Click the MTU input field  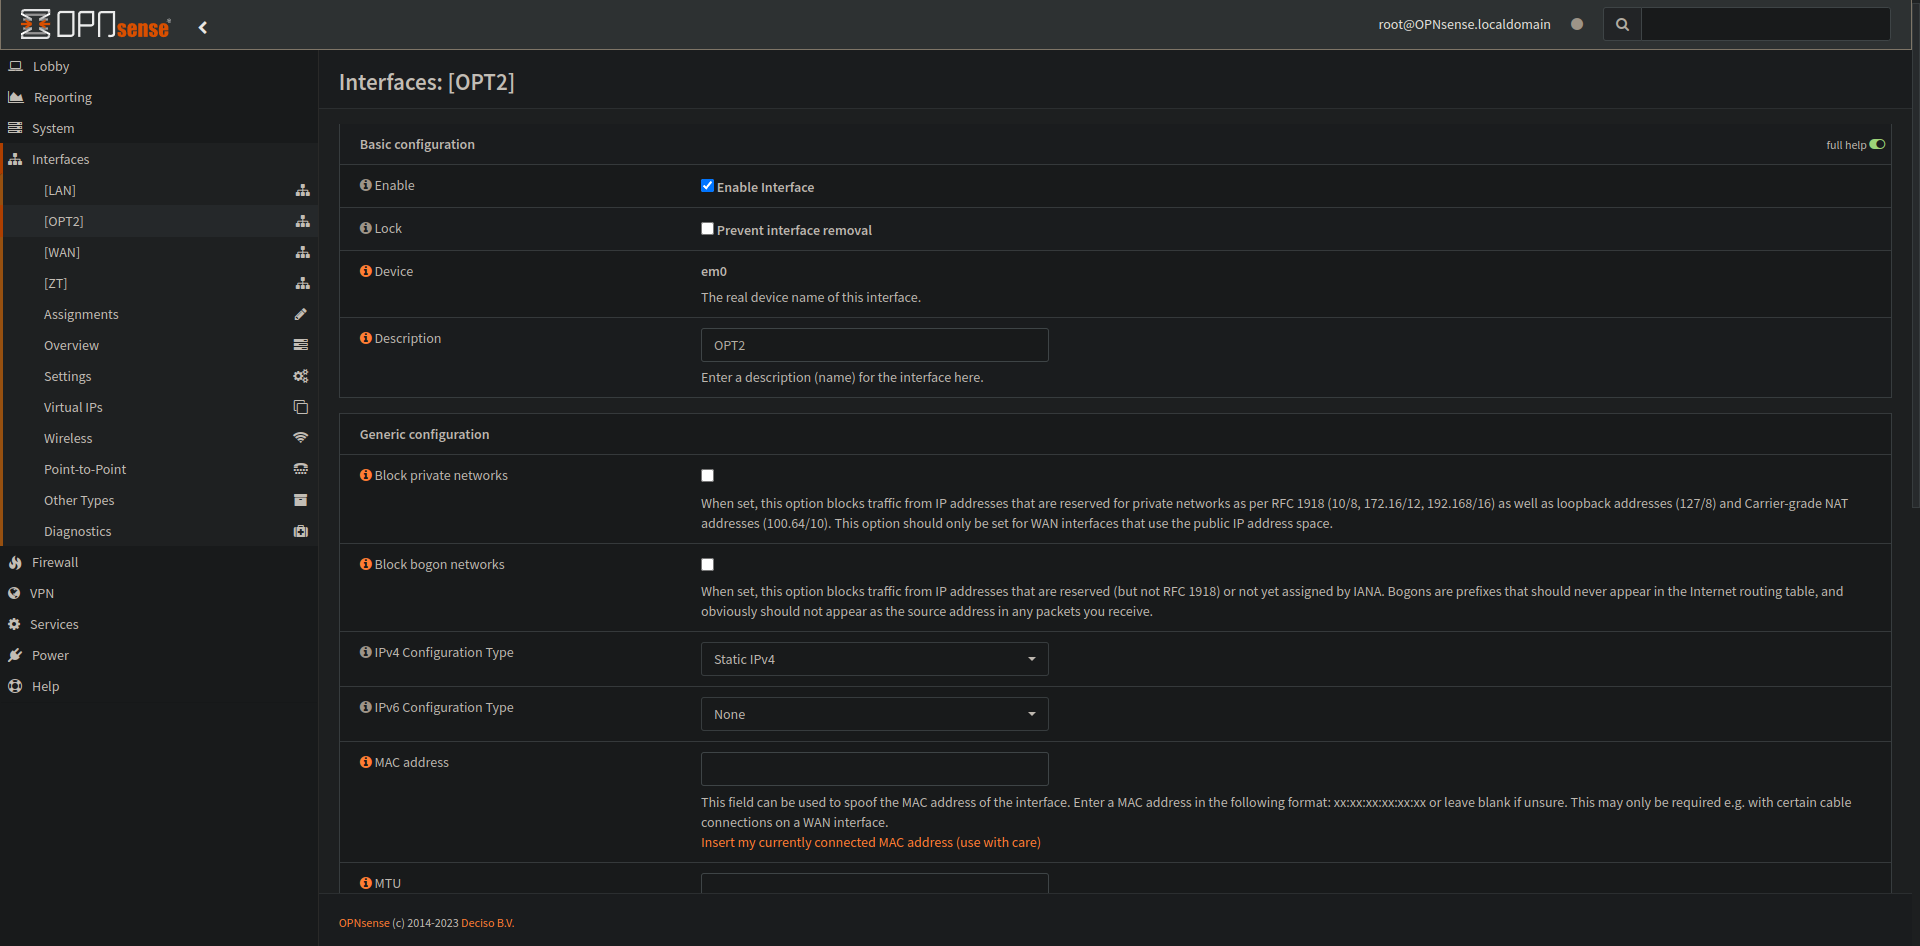874,884
